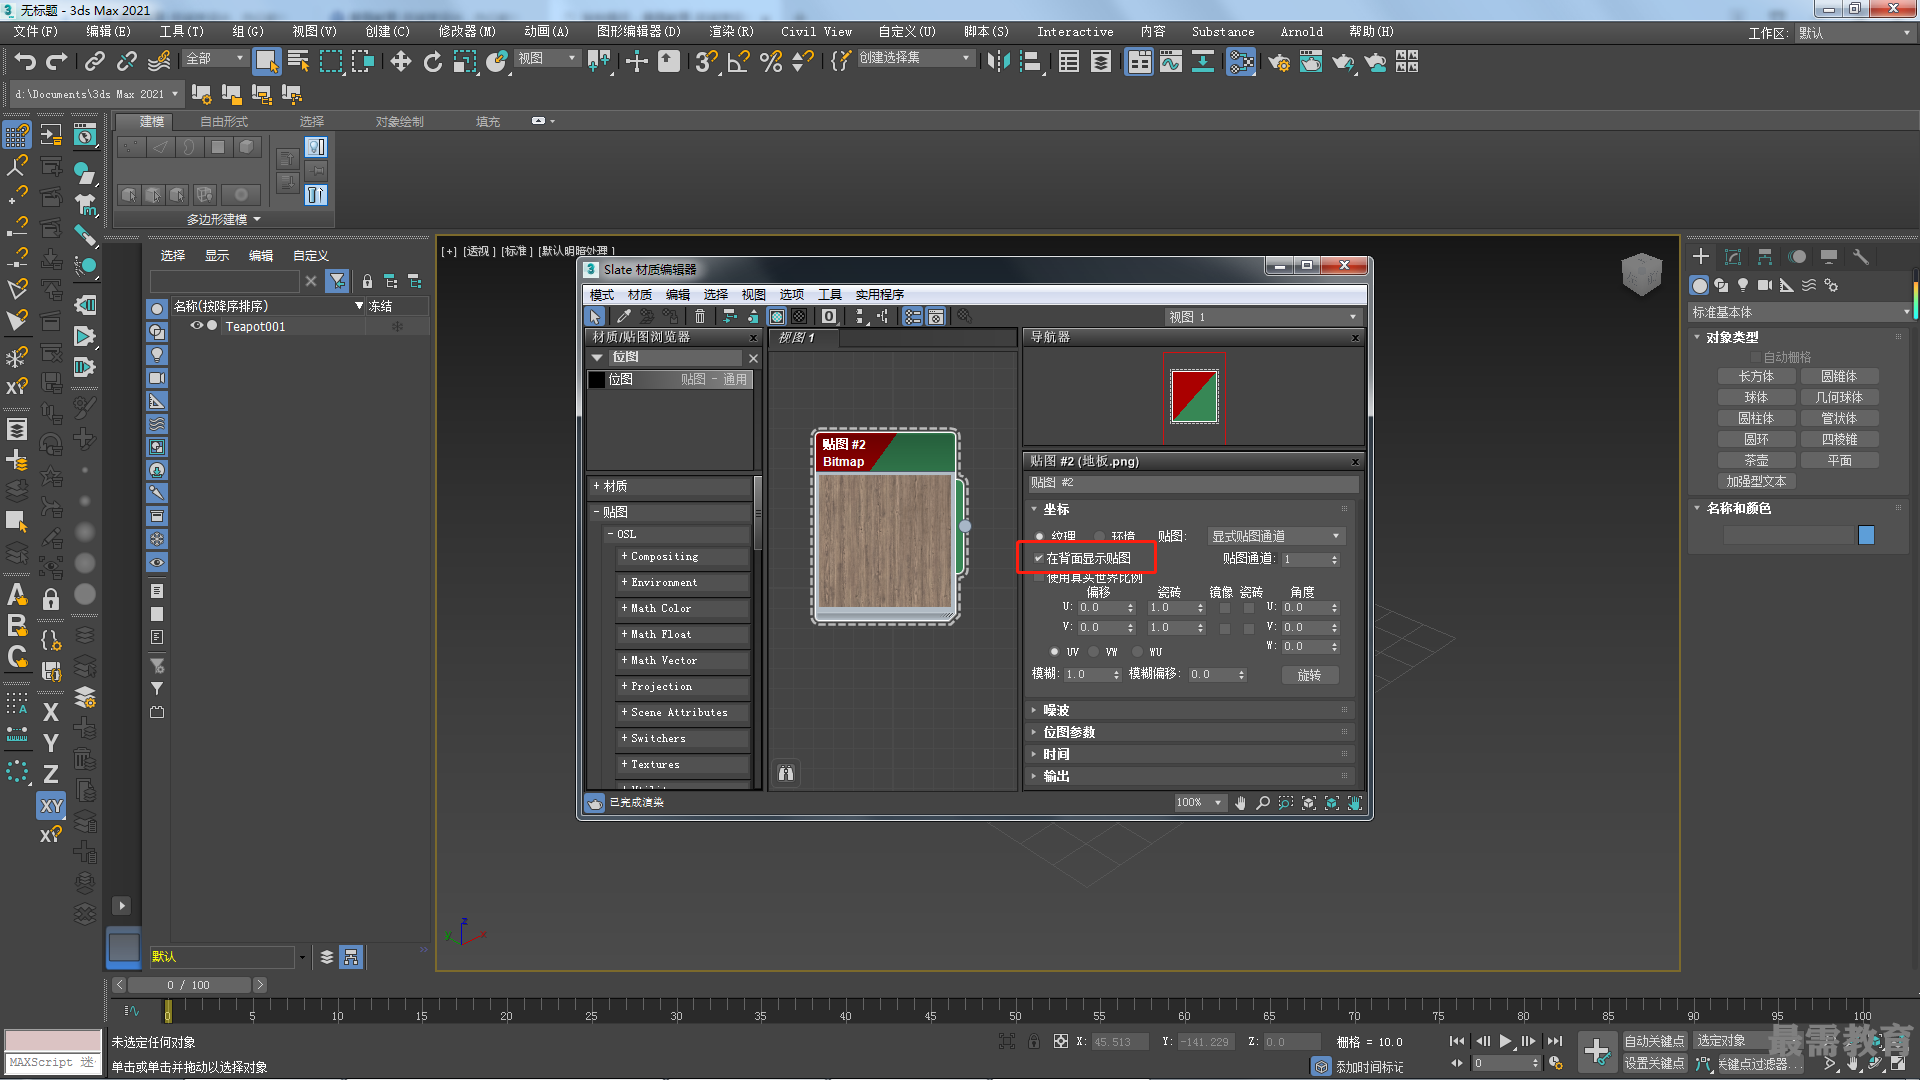This screenshot has height=1080, width=1920.
Task: Activate the Select and Move tool
Action: click(x=401, y=62)
